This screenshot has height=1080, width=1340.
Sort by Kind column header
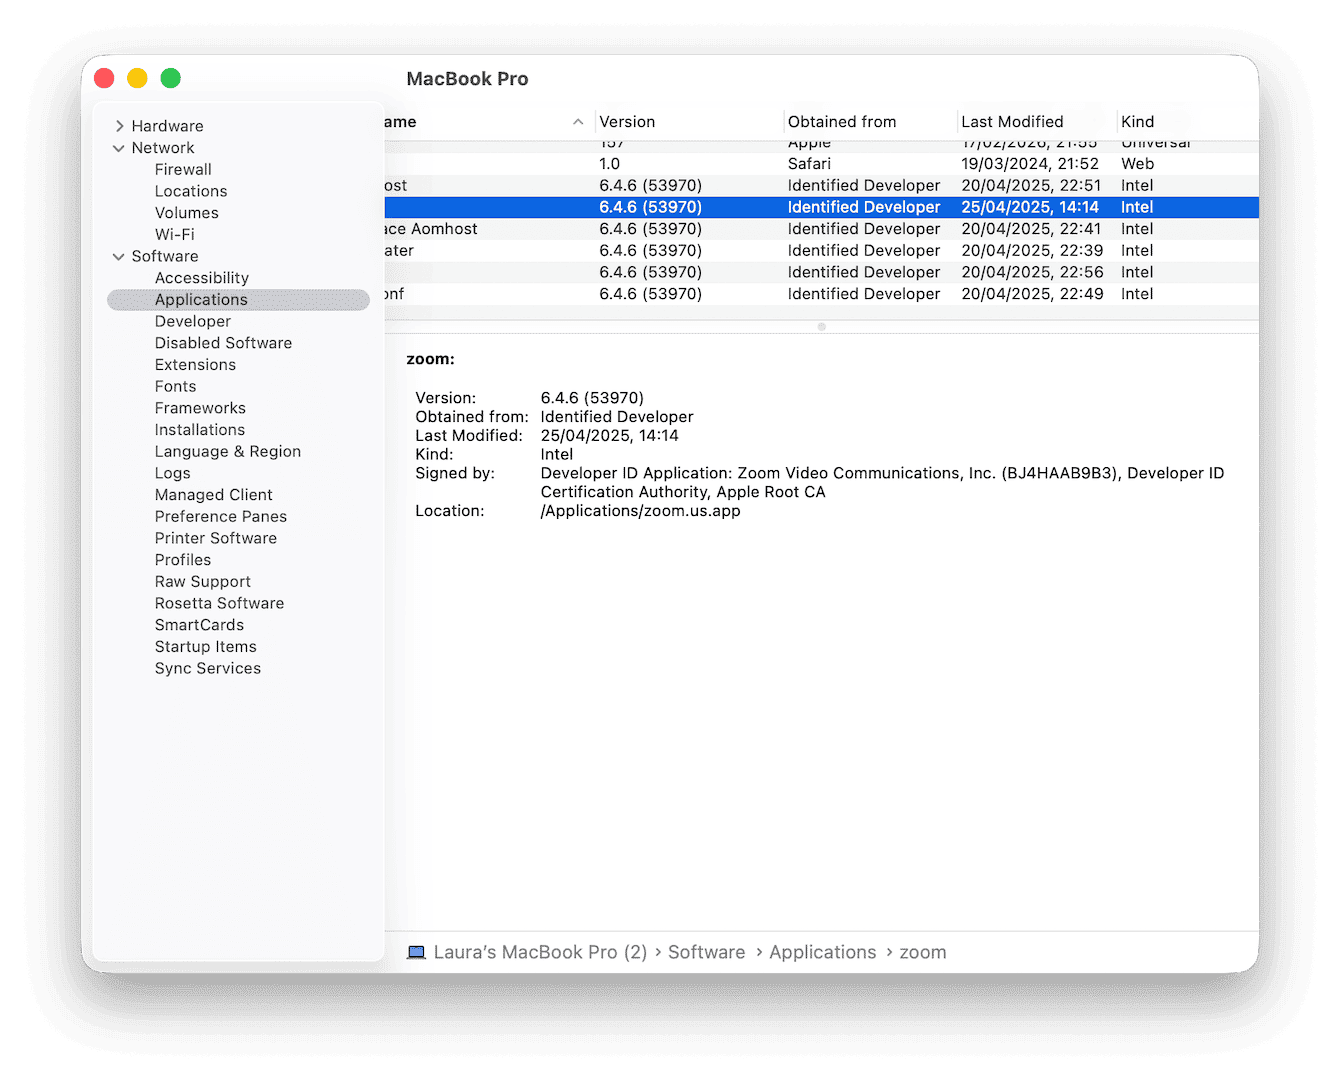1138,122
